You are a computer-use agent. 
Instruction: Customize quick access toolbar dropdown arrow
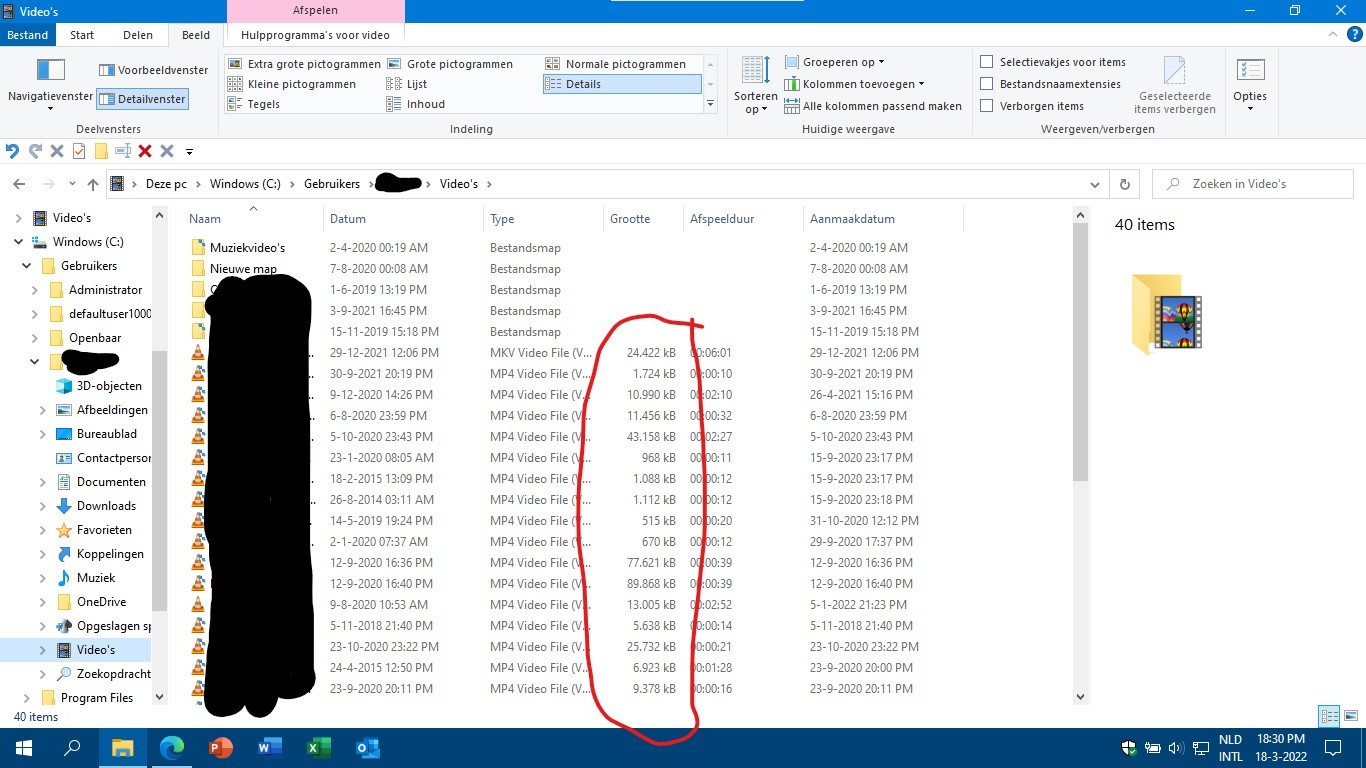(x=189, y=152)
